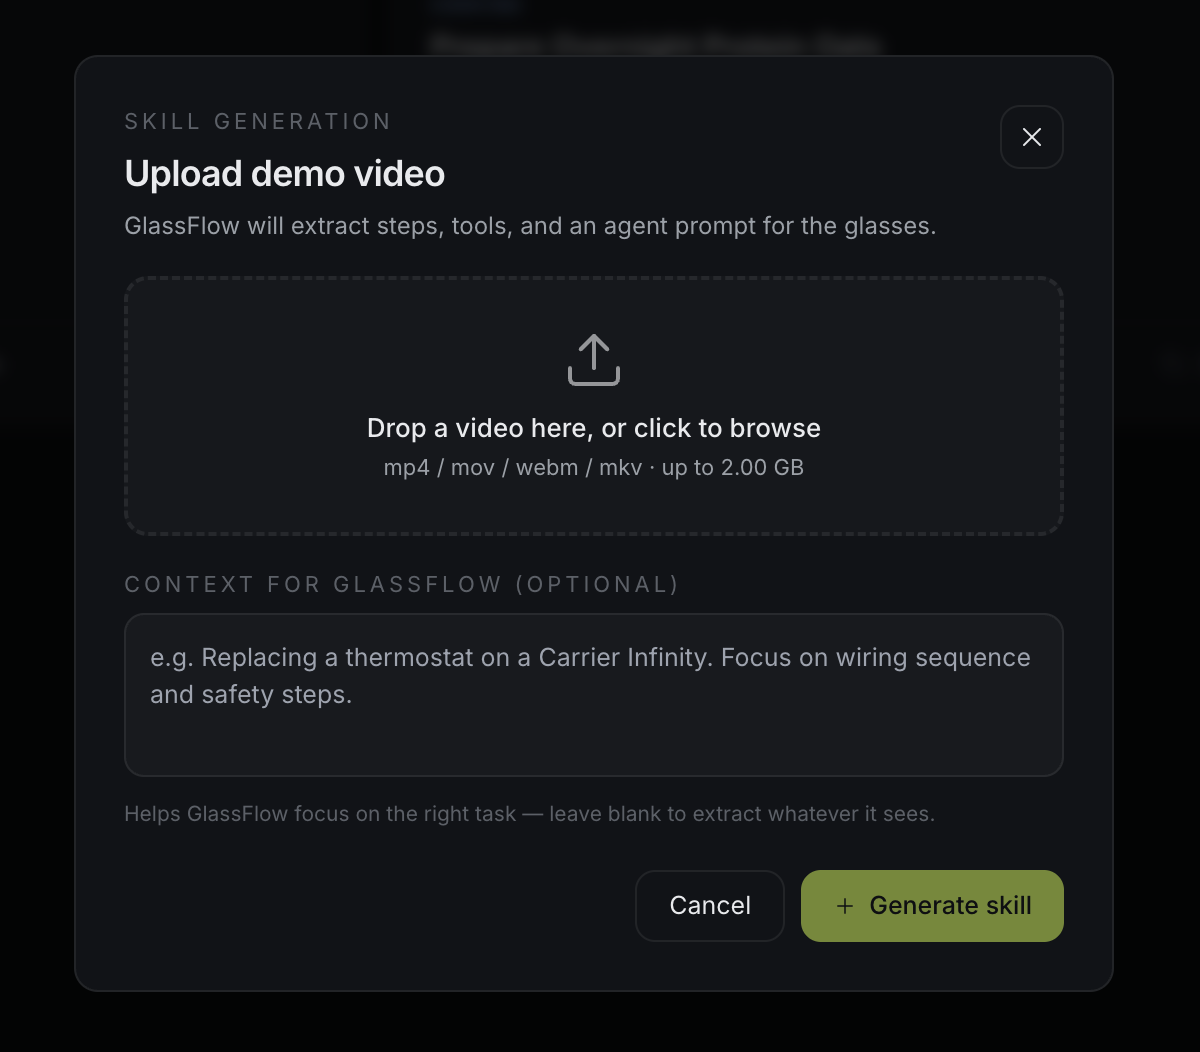Click the Generate skill button

(932, 905)
